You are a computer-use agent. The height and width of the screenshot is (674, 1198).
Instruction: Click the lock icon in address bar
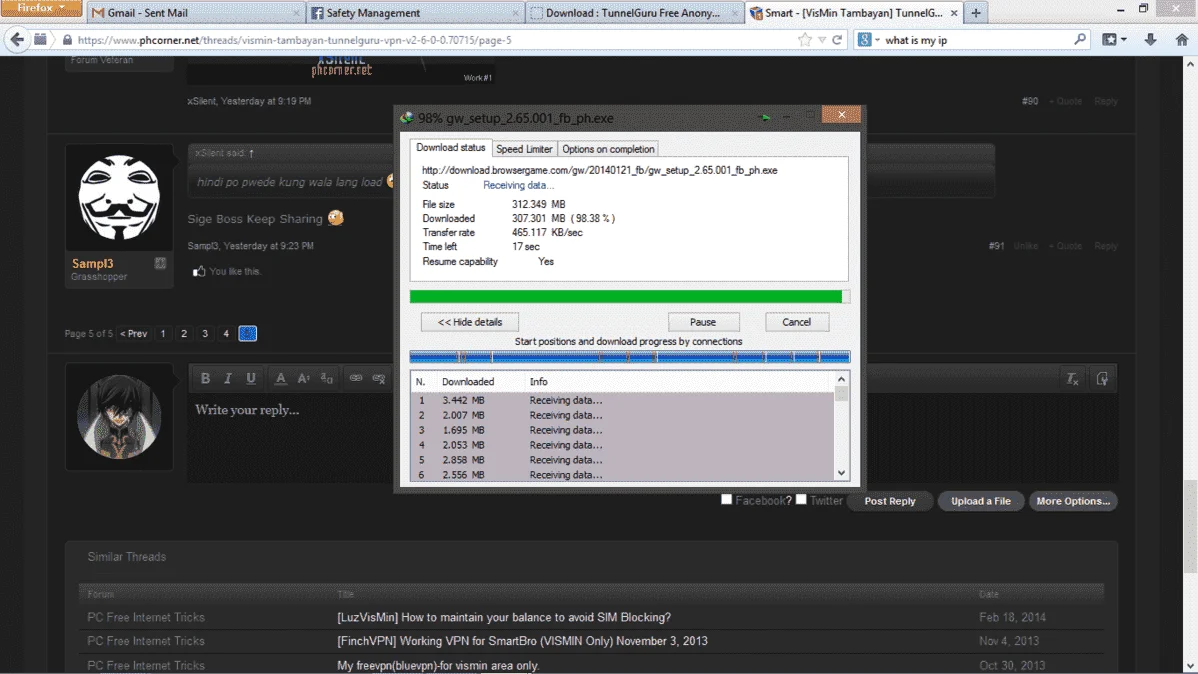click(x=67, y=40)
